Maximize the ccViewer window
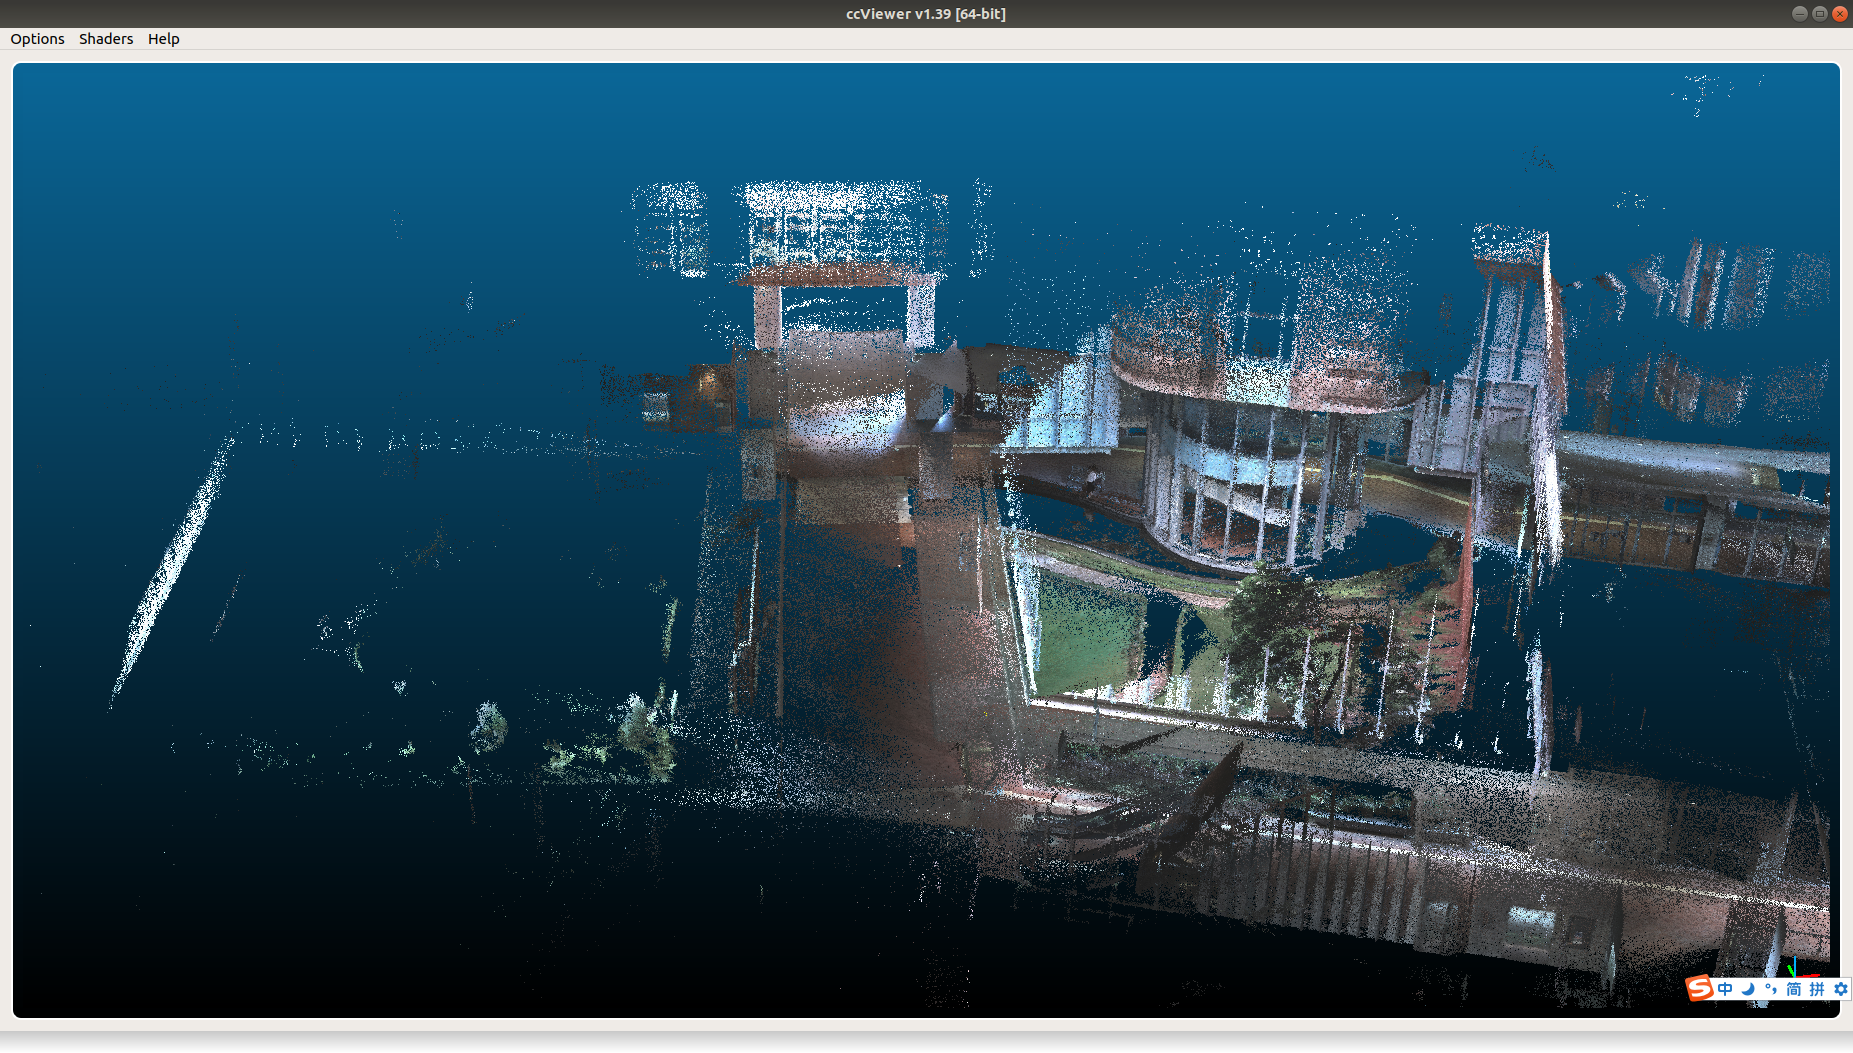 coord(1818,13)
